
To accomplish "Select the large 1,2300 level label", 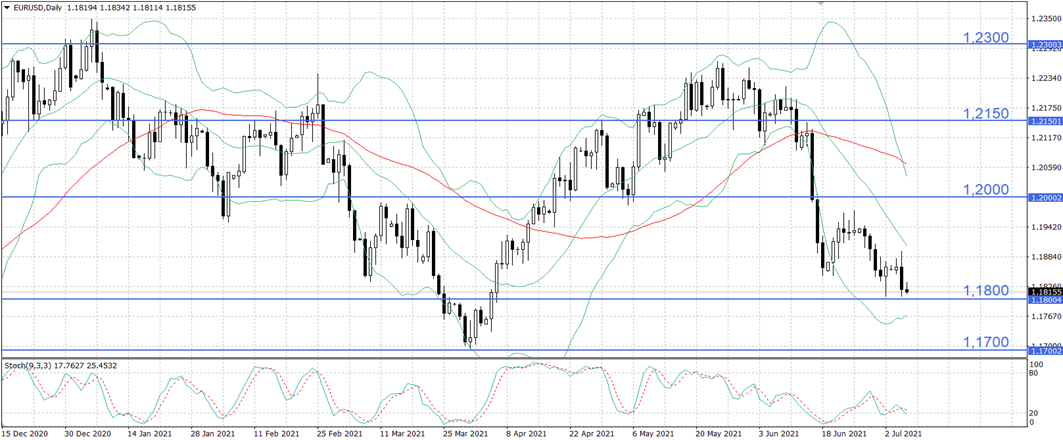I will click(x=984, y=37).
